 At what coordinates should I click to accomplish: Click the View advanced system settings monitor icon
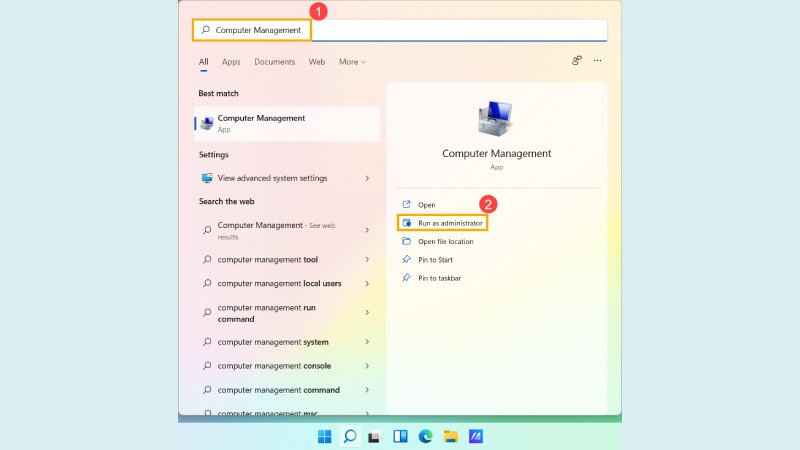tap(207, 178)
